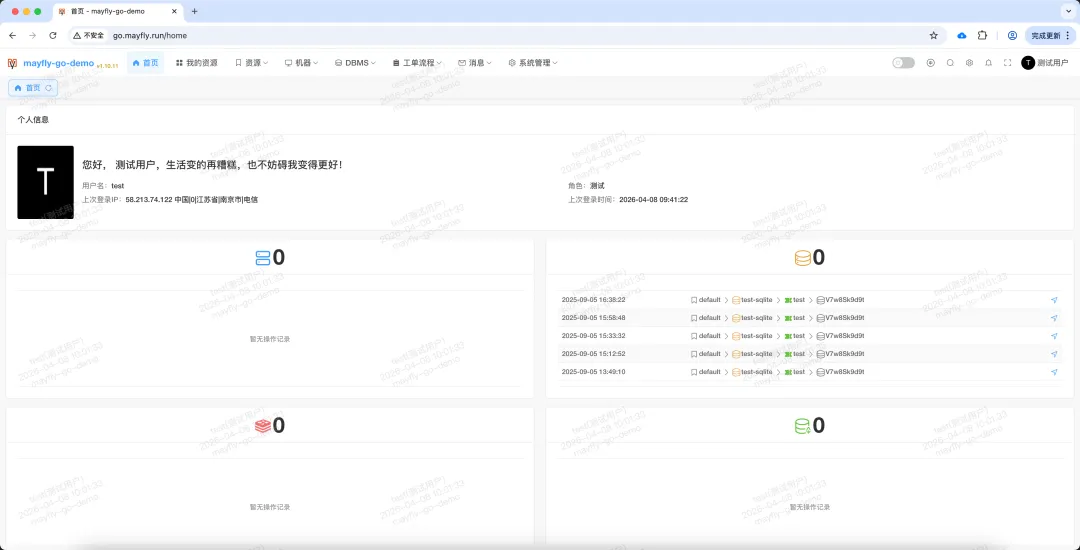This screenshot has width=1080, height=550.
Task: Click the 个人信息 card heading
Action: pos(33,120)
